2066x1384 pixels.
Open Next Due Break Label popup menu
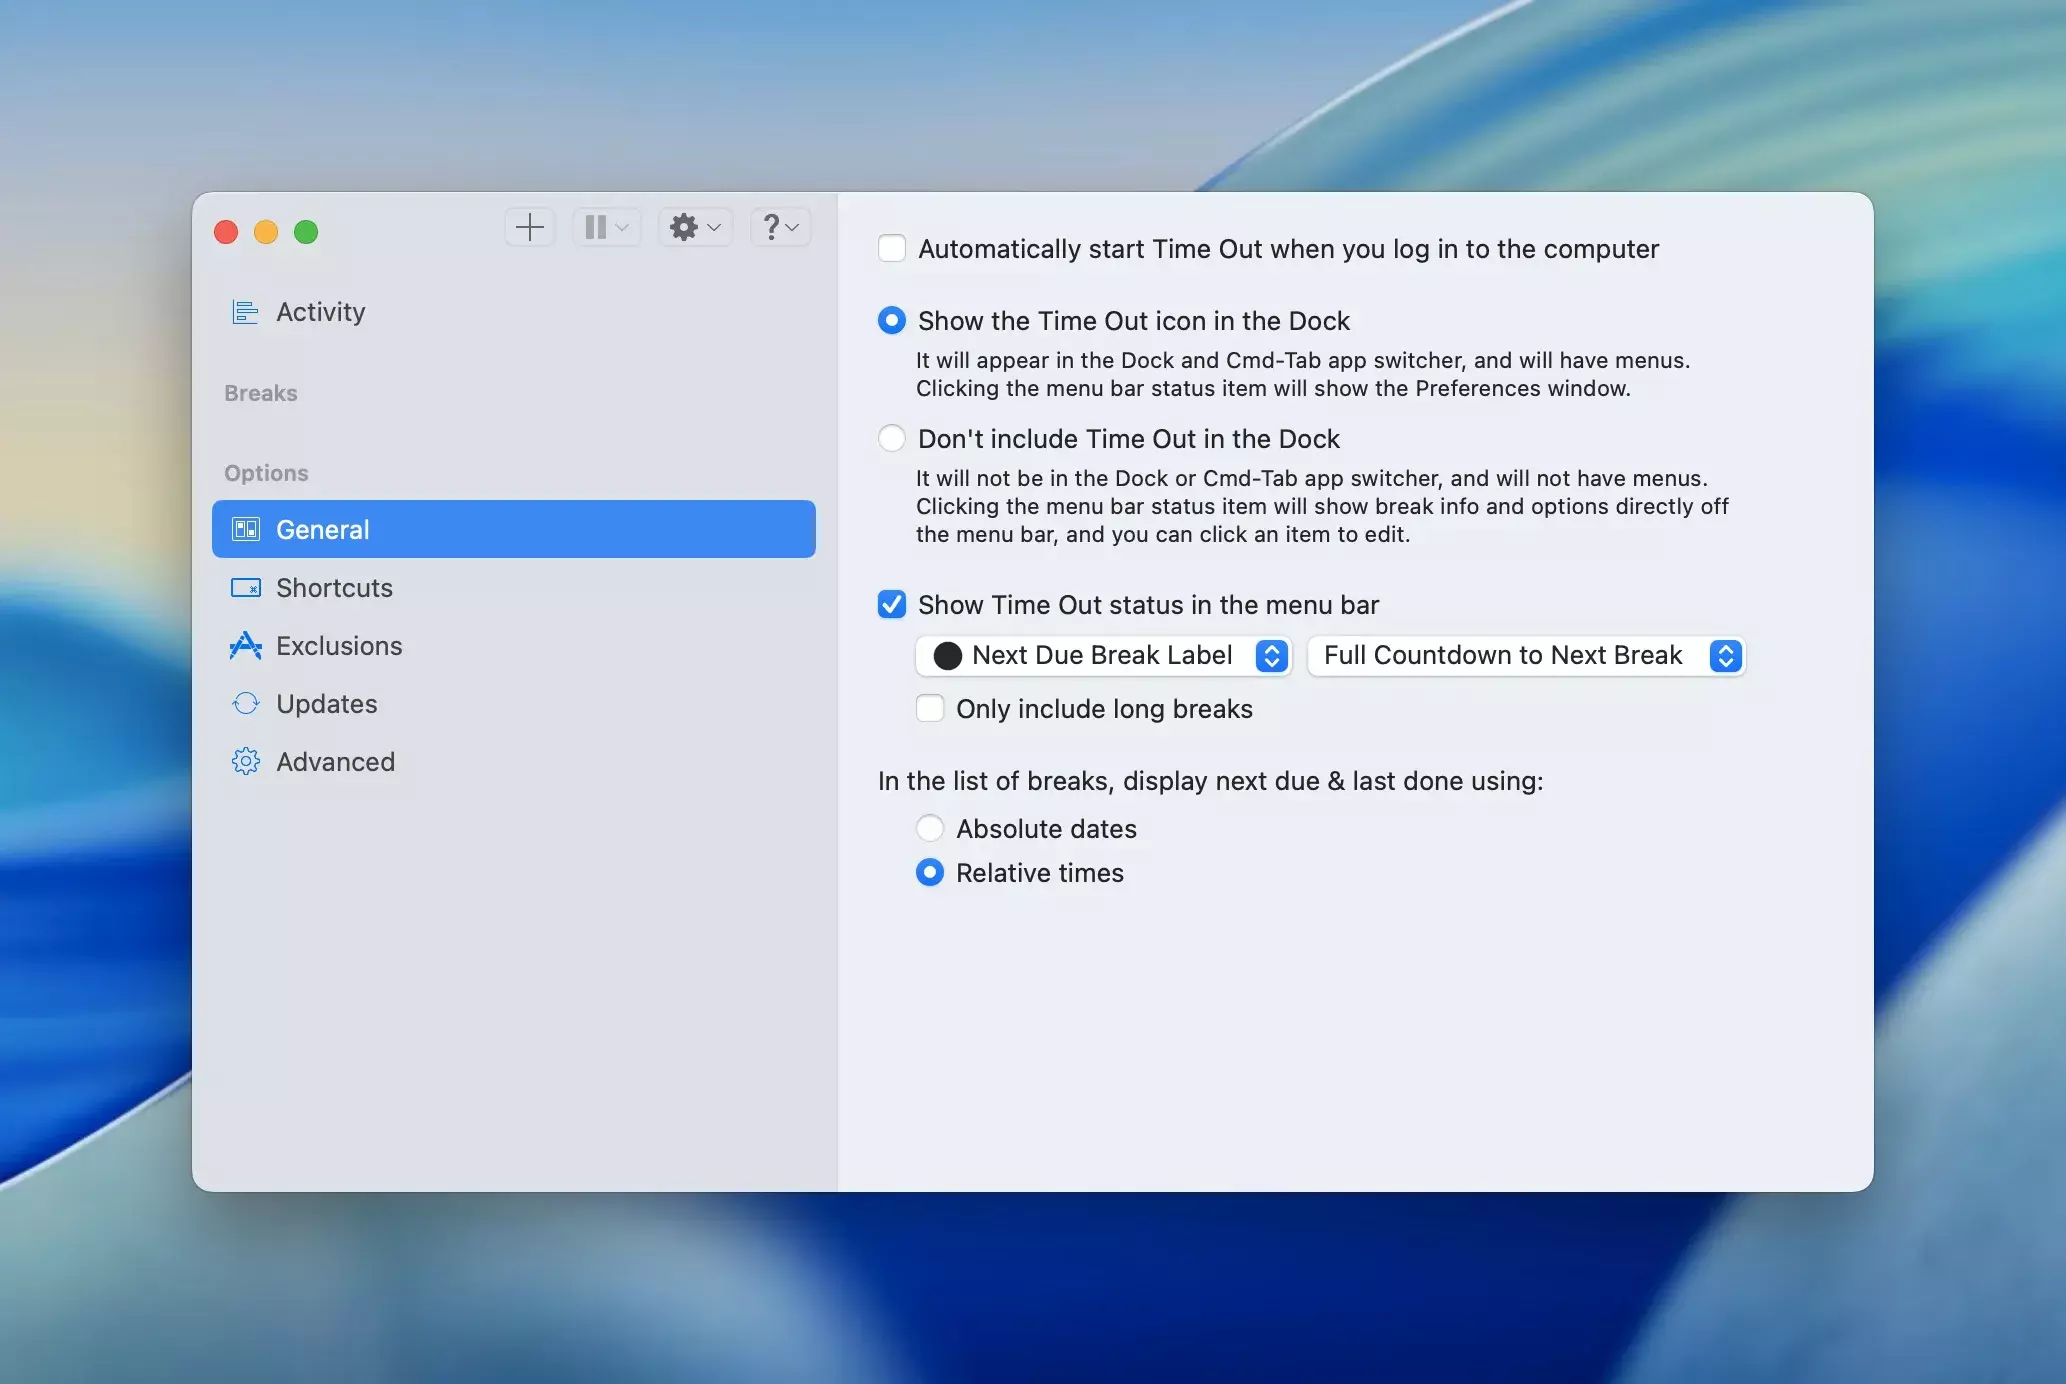coord(1103,656)
